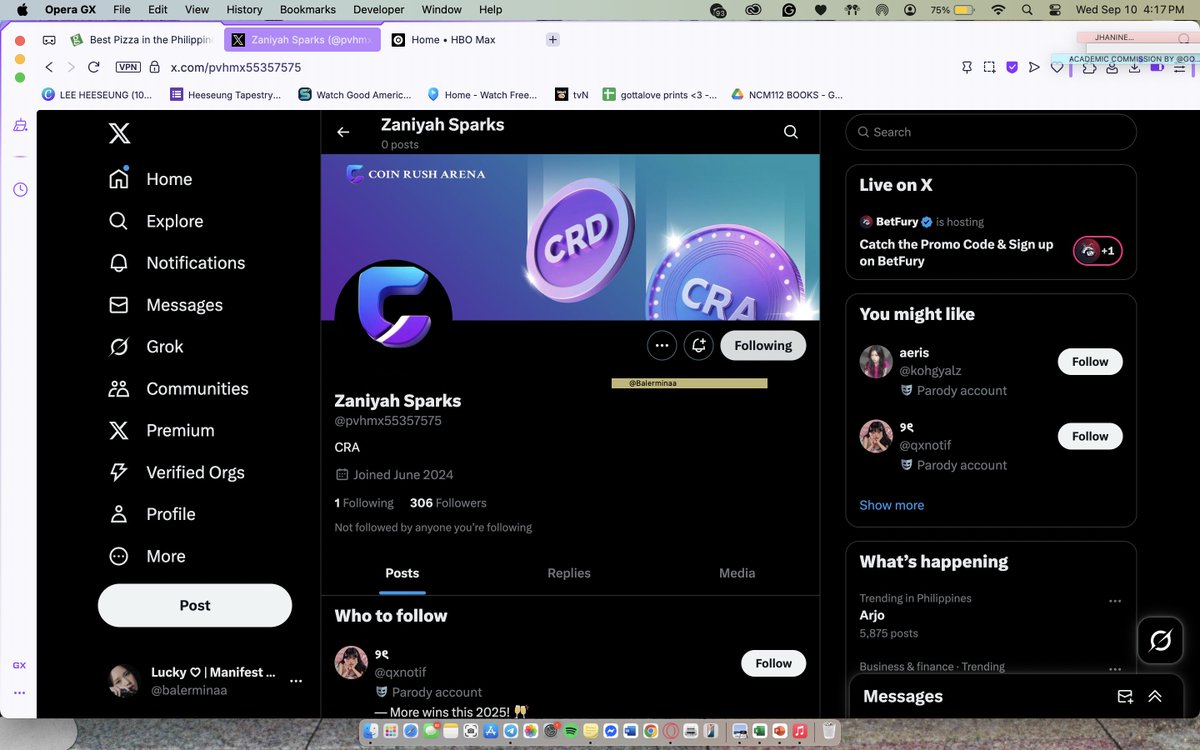Compose new message in Messages drawer
The image size is (1200, 750).
[x=1125, y=697]
